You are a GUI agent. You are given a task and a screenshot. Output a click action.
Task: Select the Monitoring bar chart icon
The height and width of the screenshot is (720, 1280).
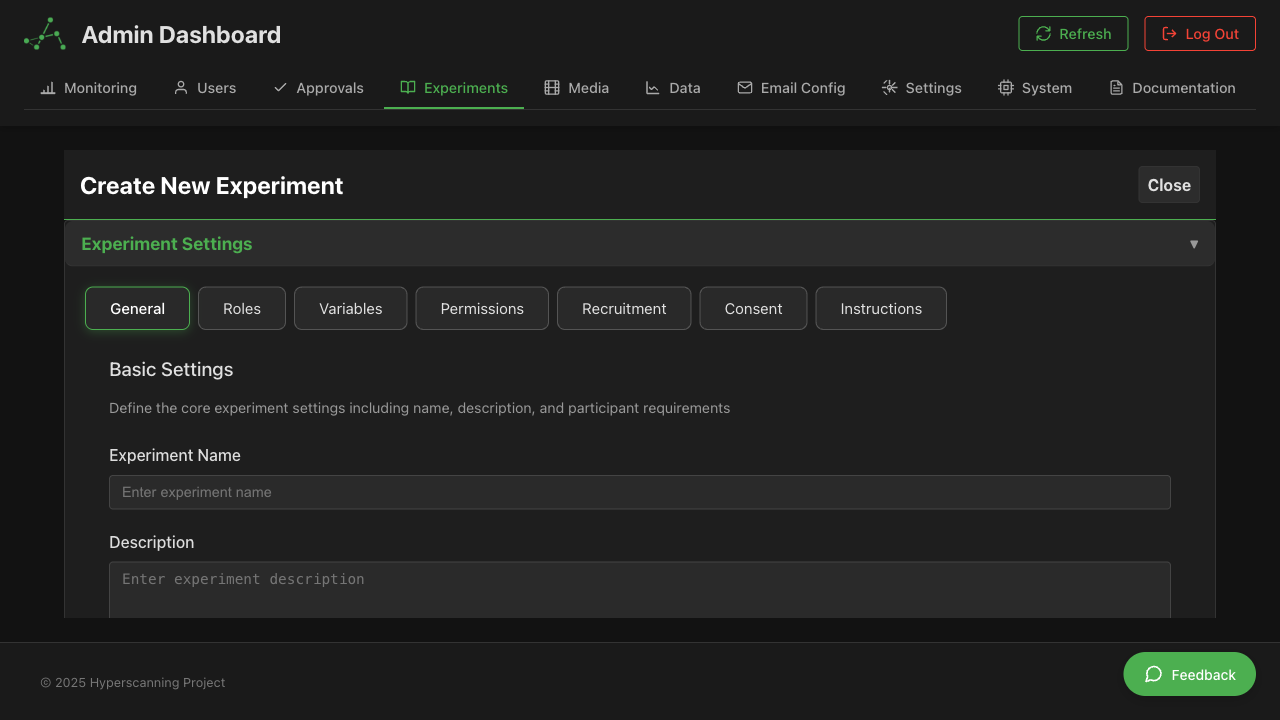click(x=47, y=88)
